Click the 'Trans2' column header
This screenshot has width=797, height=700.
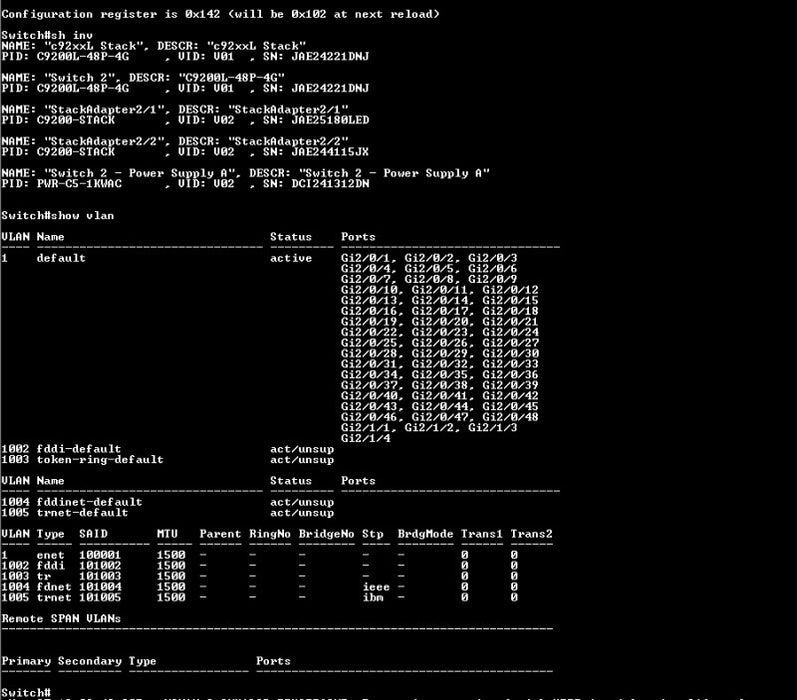pos(531,534)
